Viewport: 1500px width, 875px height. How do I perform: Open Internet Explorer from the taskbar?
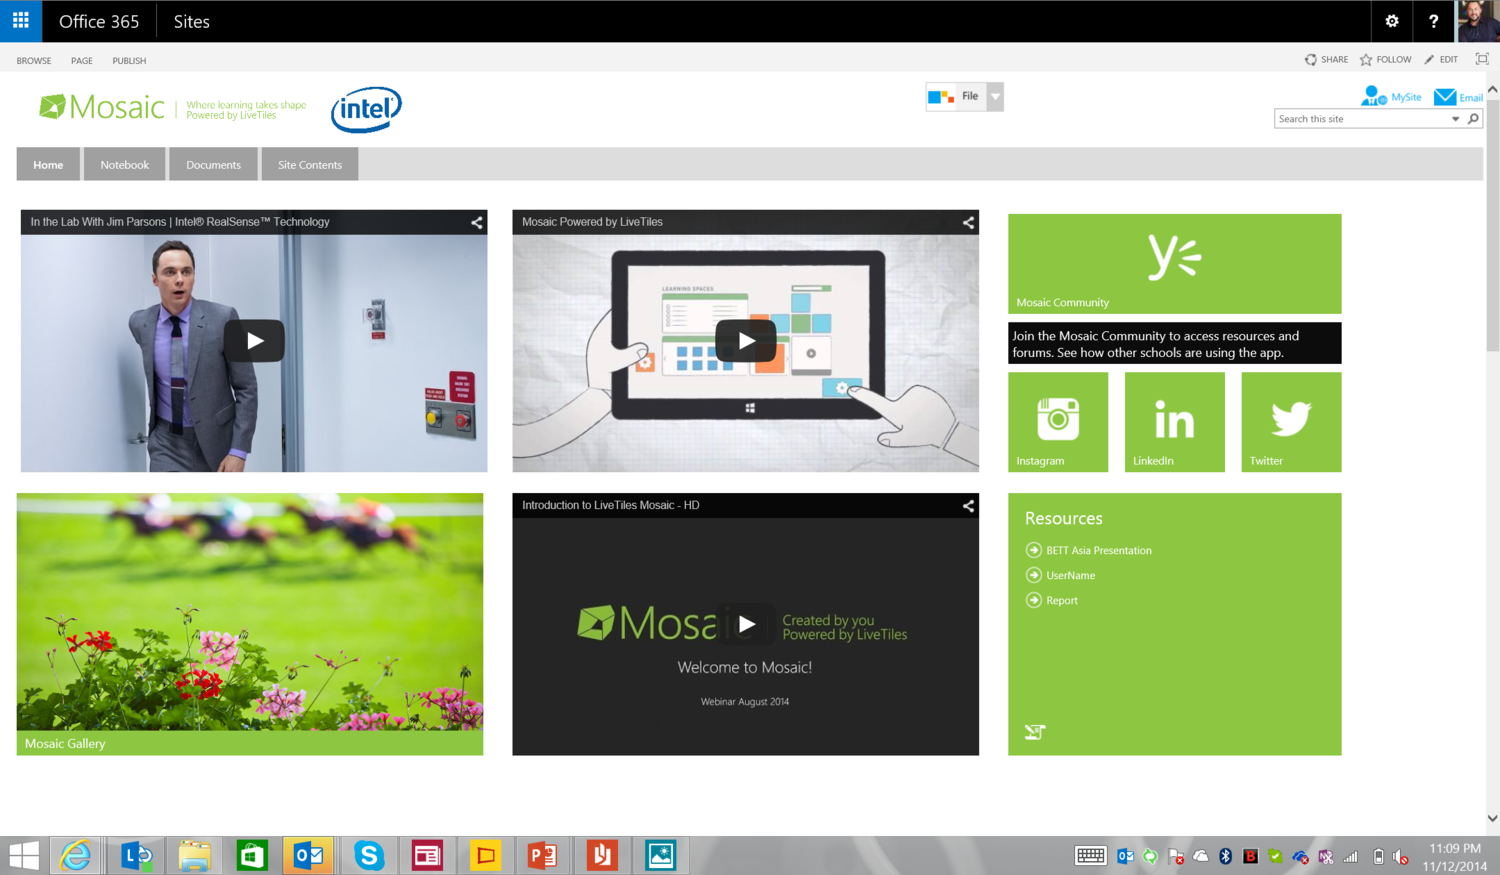76,855
